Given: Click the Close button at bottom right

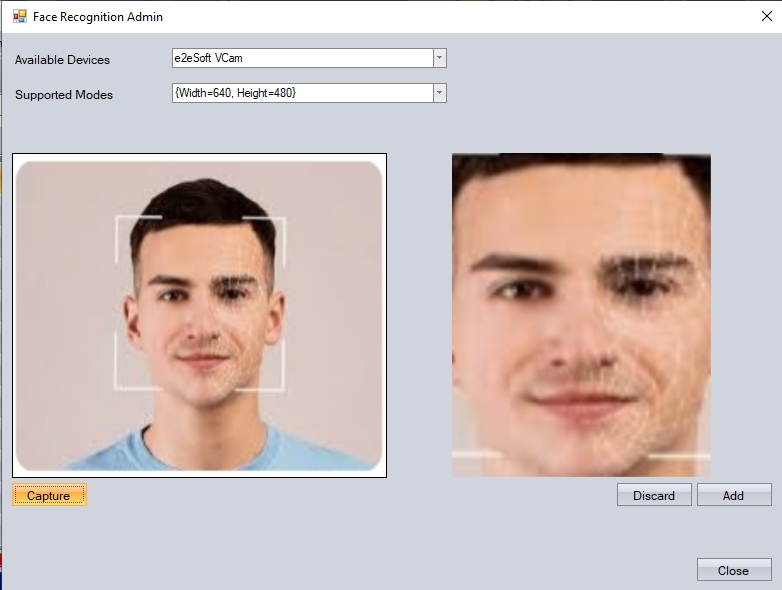Looking at the screenshot, I should (733, 570).
